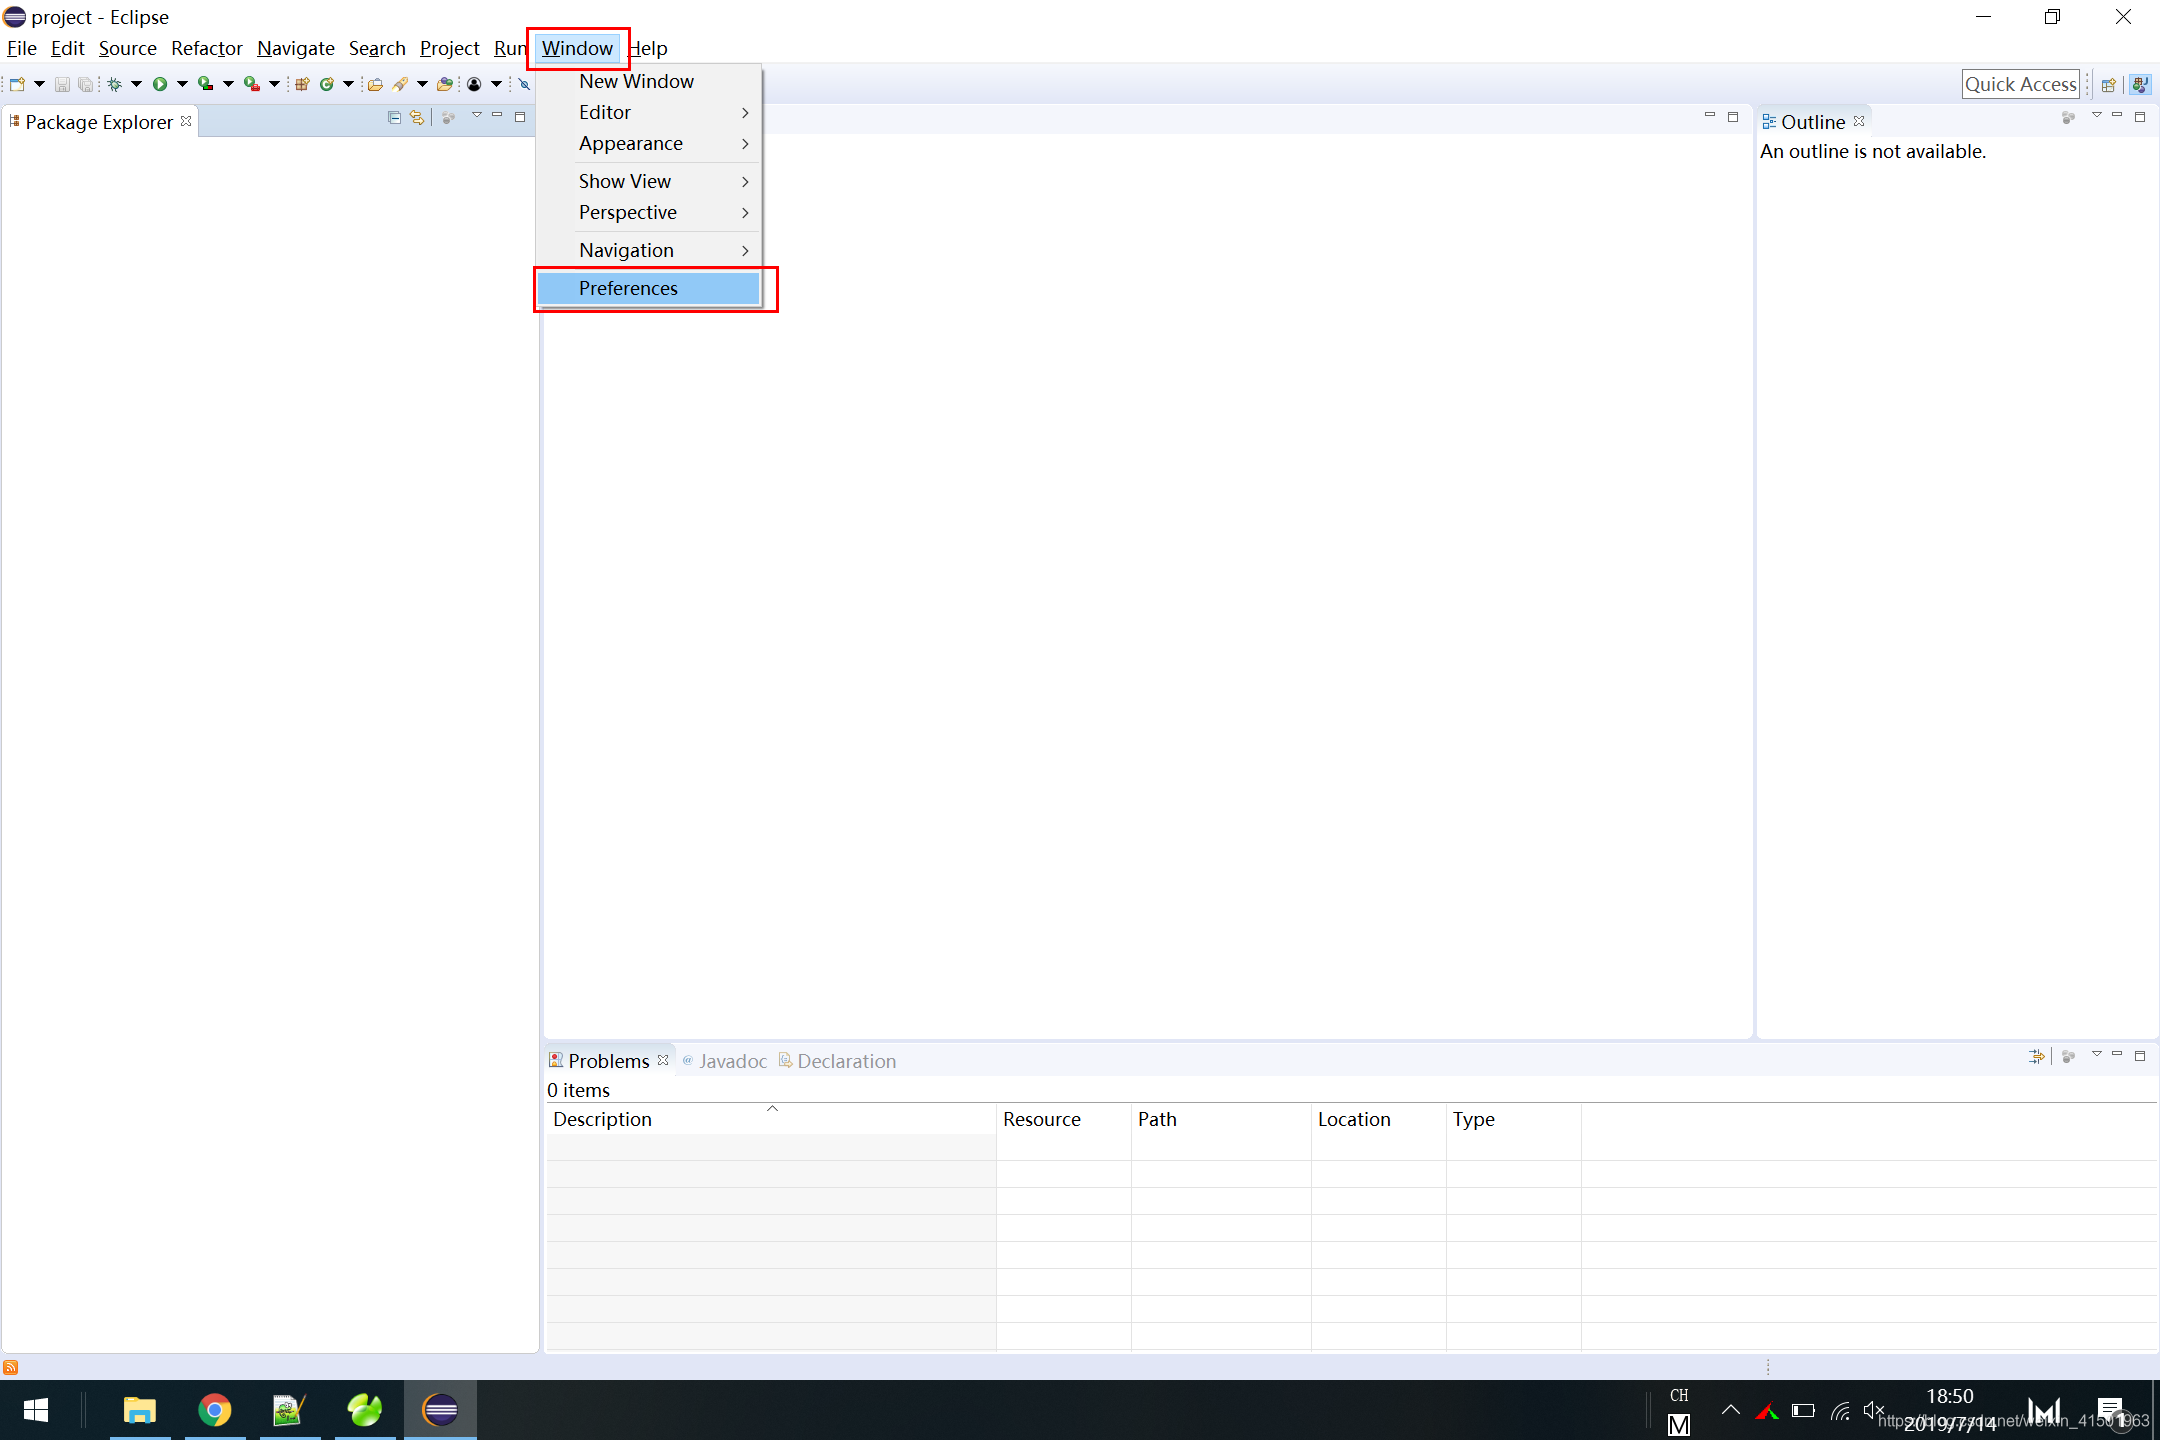This screenshot has height=1440, width=2160.
Task: Open the Window menu
Action: [575, 48]
